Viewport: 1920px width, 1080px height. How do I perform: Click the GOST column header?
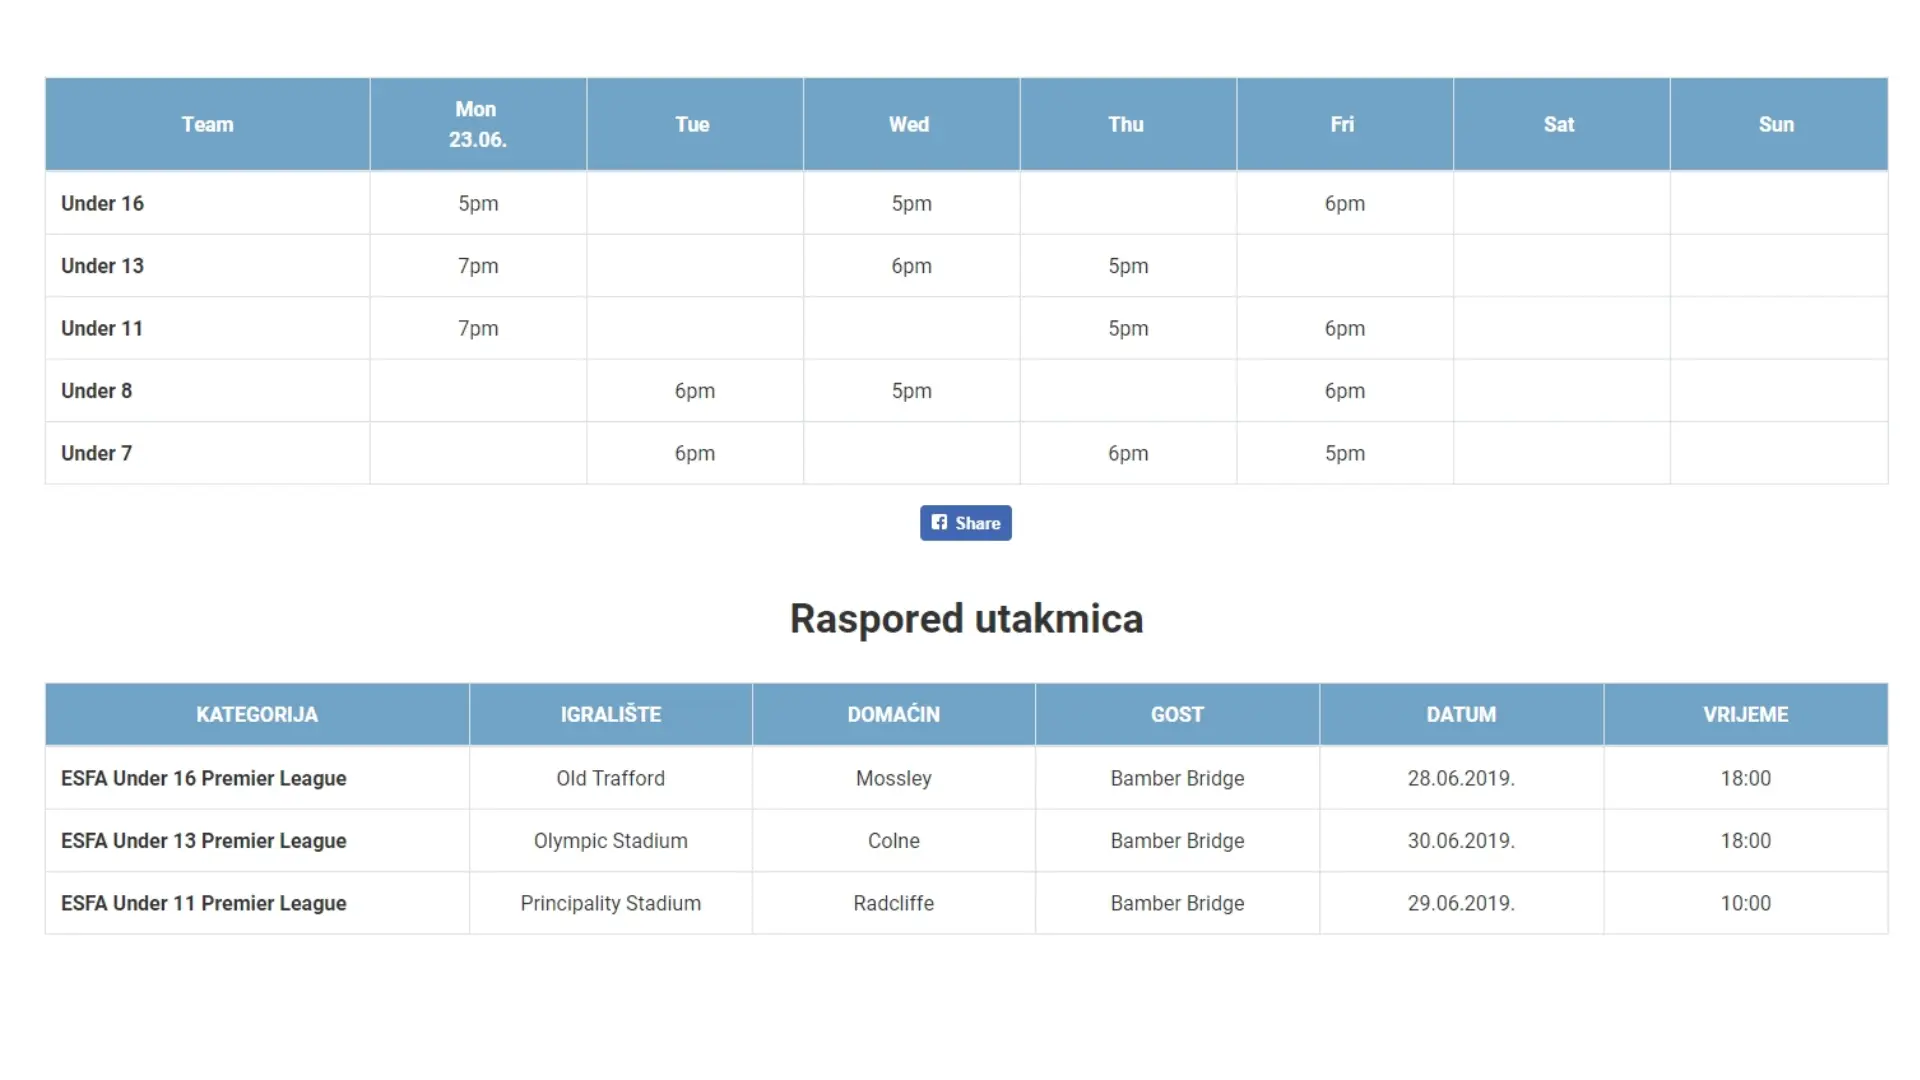click(1178, 714)
